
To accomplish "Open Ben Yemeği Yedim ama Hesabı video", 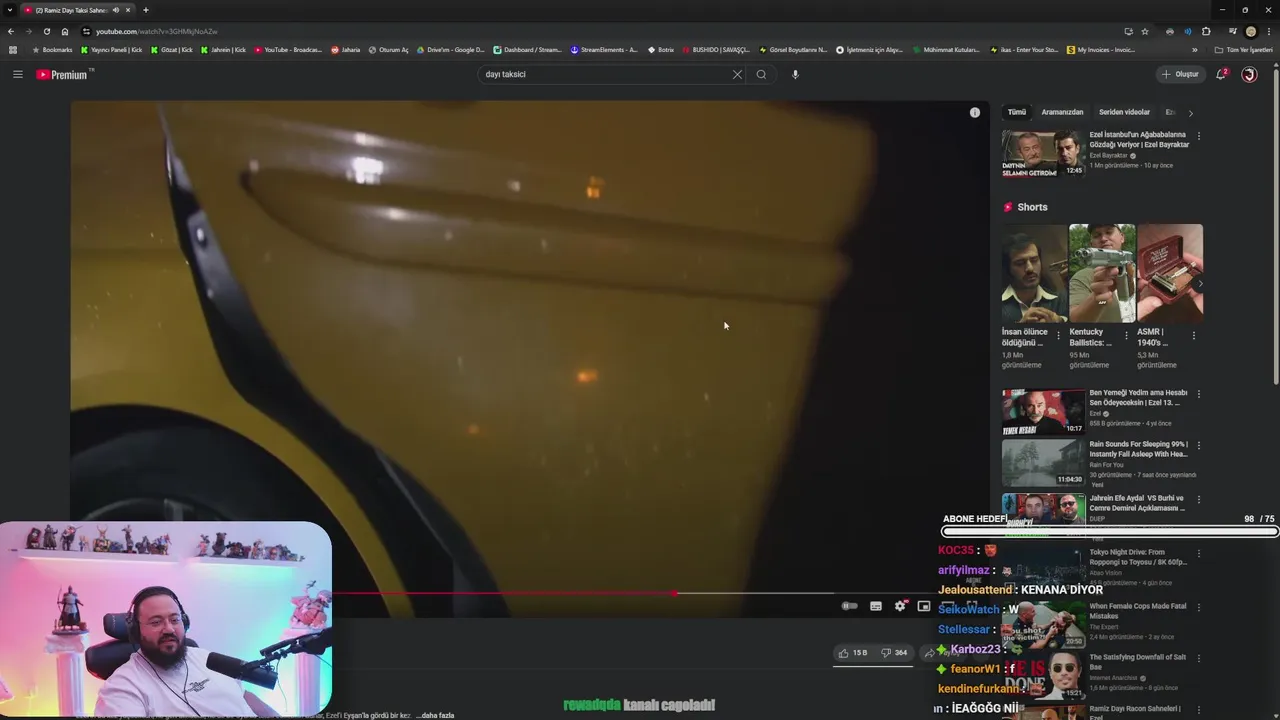I will [1043, 412].
